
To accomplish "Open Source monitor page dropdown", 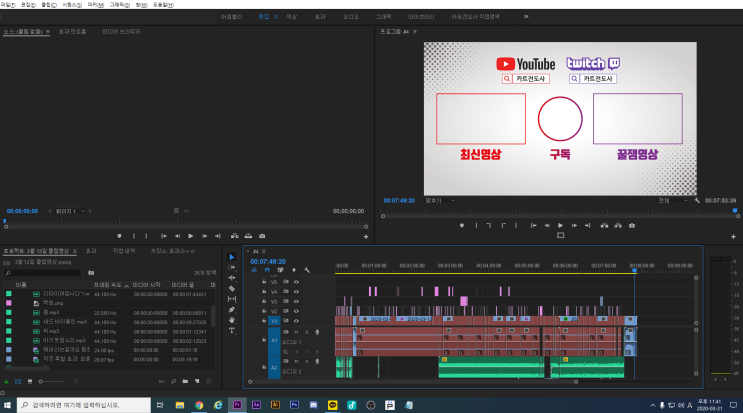I will (x=70, y=211).
